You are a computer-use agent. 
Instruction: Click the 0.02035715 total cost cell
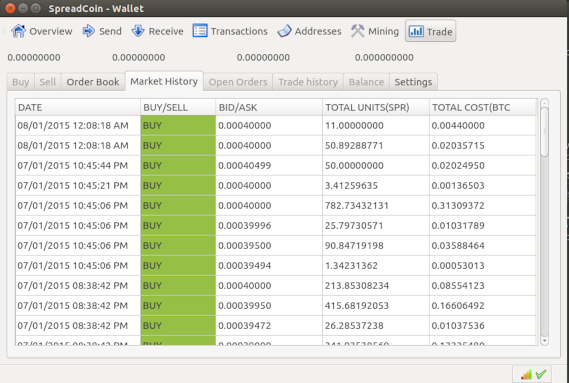pyautogui.click(x=483, y=146)
